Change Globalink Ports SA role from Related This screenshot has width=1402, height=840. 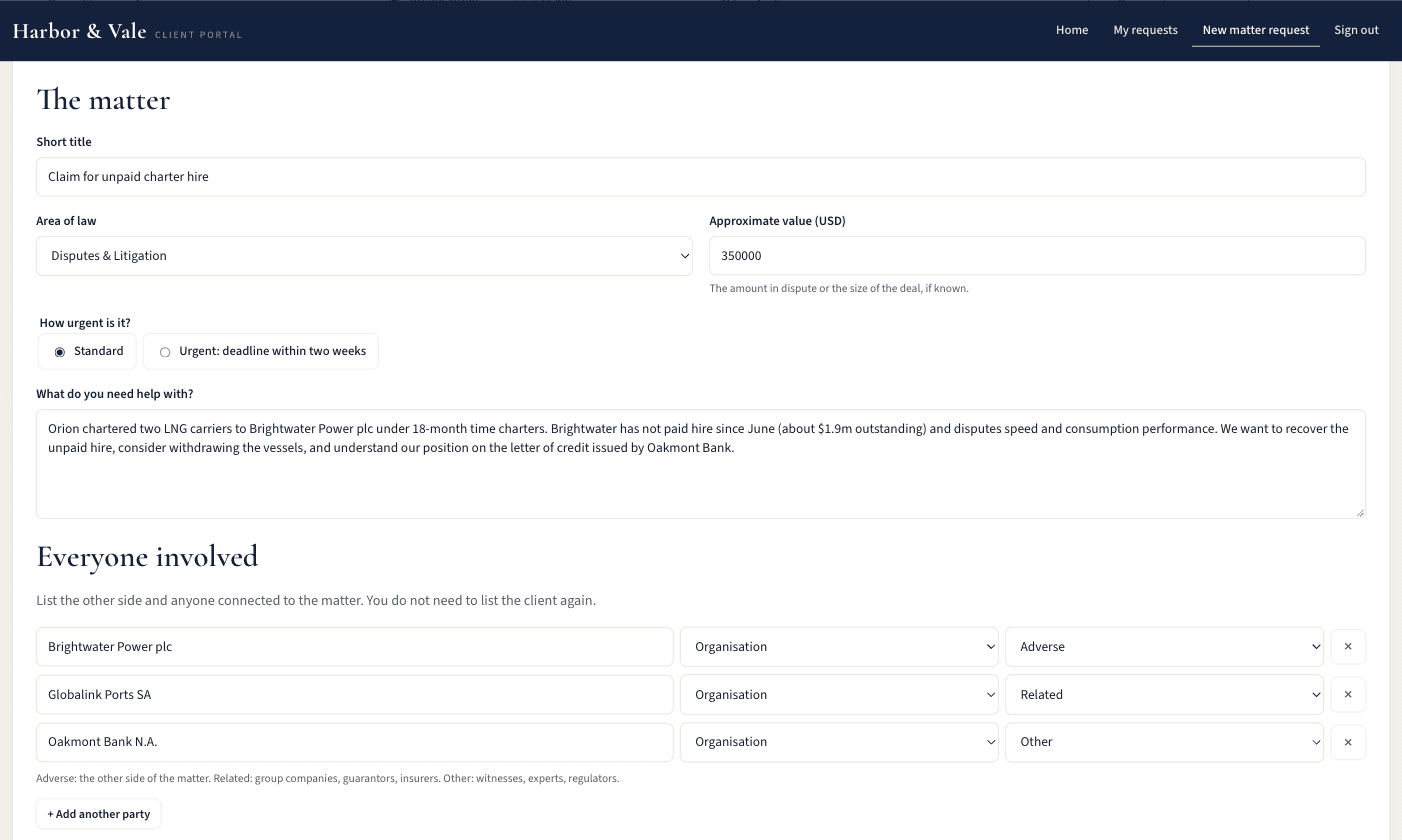click(1164, 695)
